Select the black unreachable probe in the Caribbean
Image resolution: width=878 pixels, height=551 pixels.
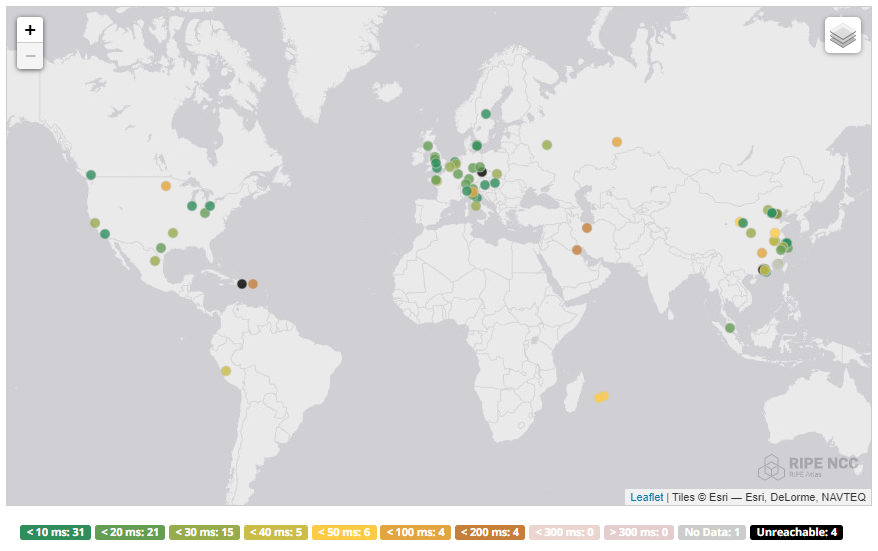[242, 284]
